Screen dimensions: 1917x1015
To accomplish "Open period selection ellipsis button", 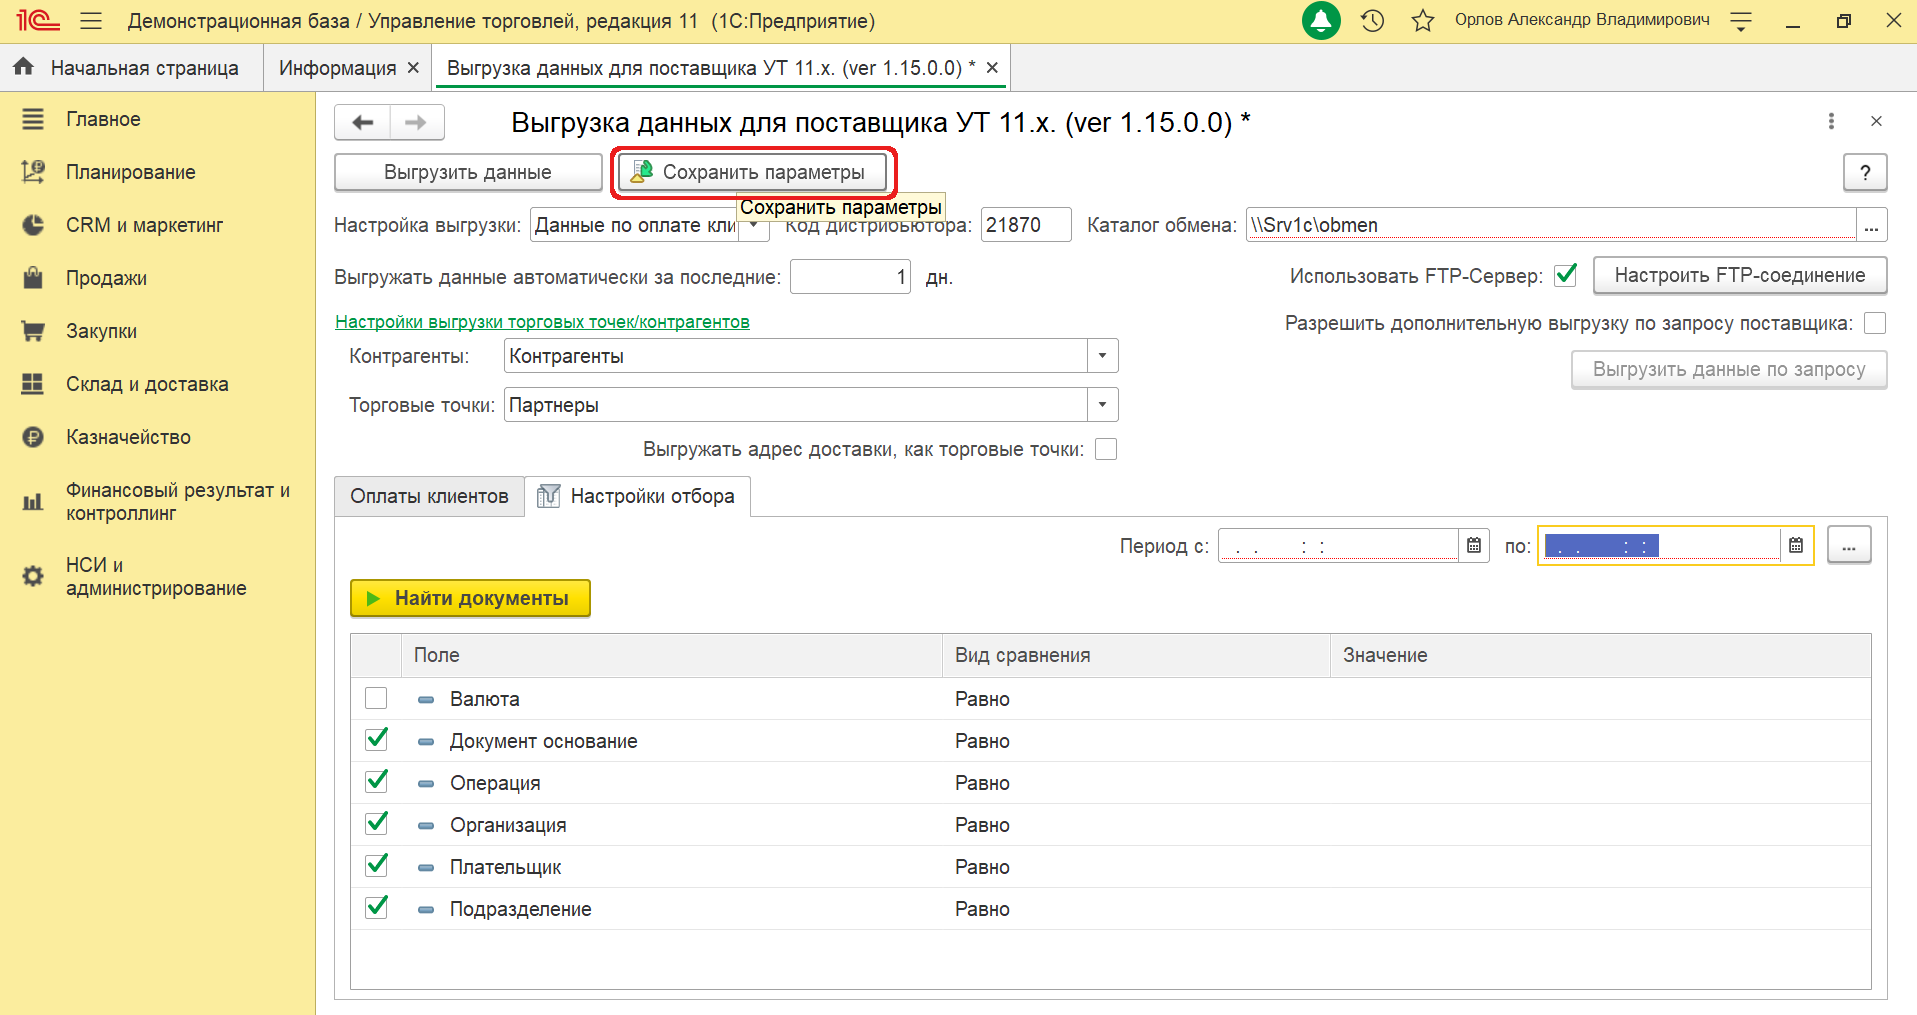I will pos(1849,545).
